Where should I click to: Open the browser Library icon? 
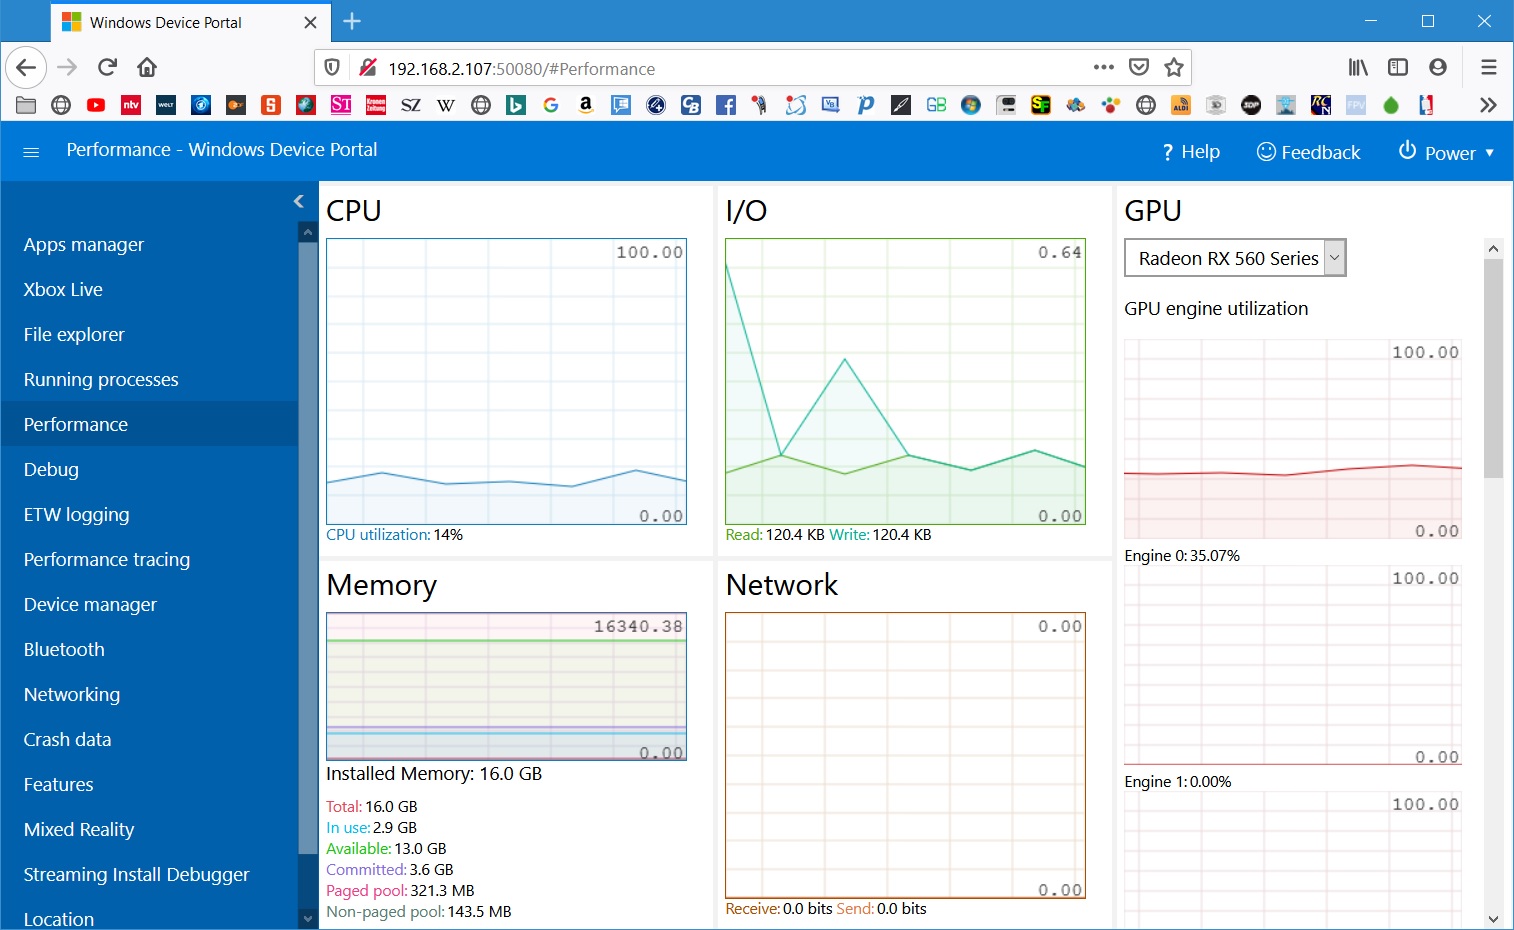[1358, 68]
